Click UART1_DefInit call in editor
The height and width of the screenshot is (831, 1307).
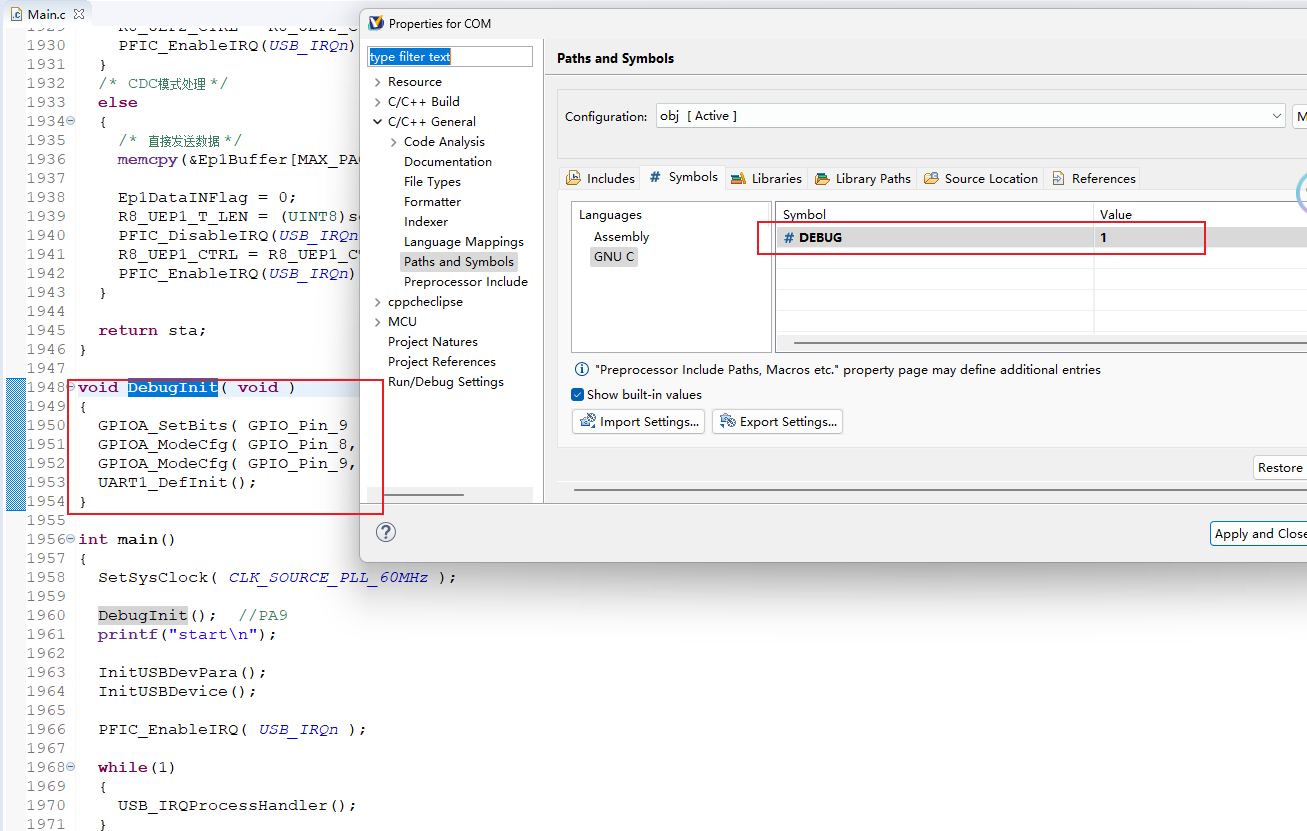pos(177,482)
